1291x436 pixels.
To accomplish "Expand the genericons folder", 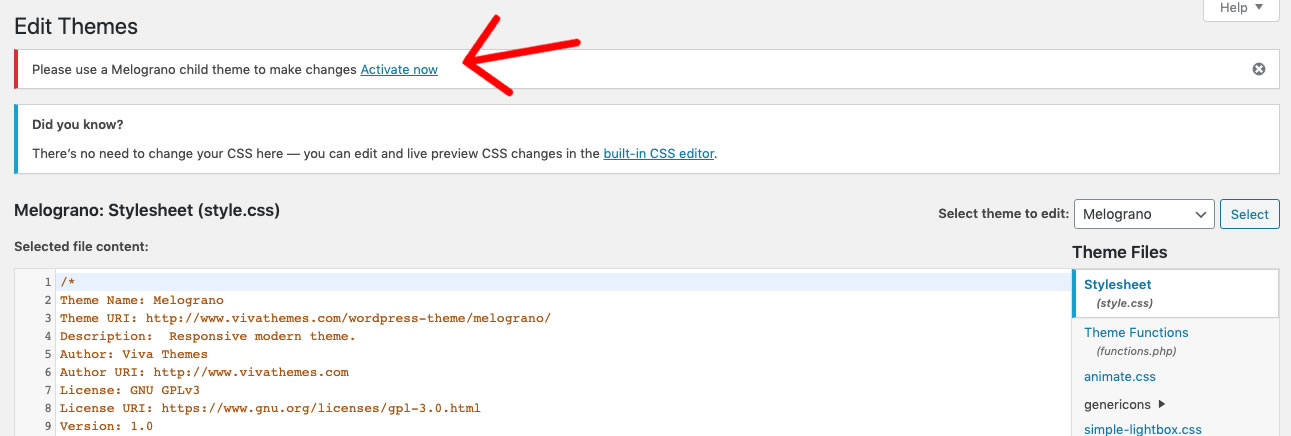I will [x=1125, y=405].
